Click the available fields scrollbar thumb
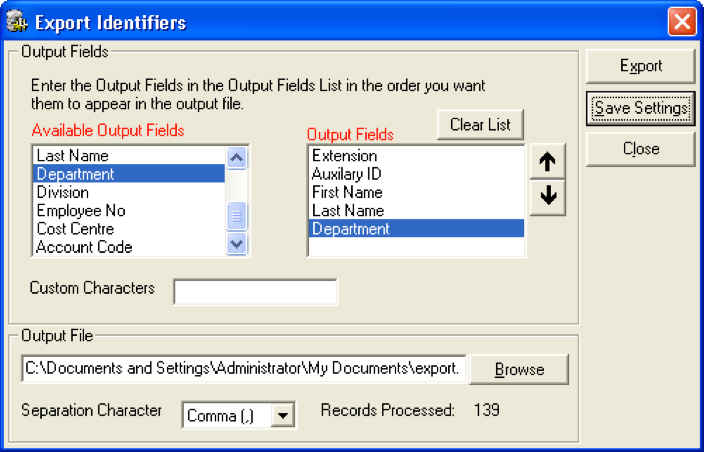This screenshot has height=452, width=704. pyautogui.click(x=237, y=216)
